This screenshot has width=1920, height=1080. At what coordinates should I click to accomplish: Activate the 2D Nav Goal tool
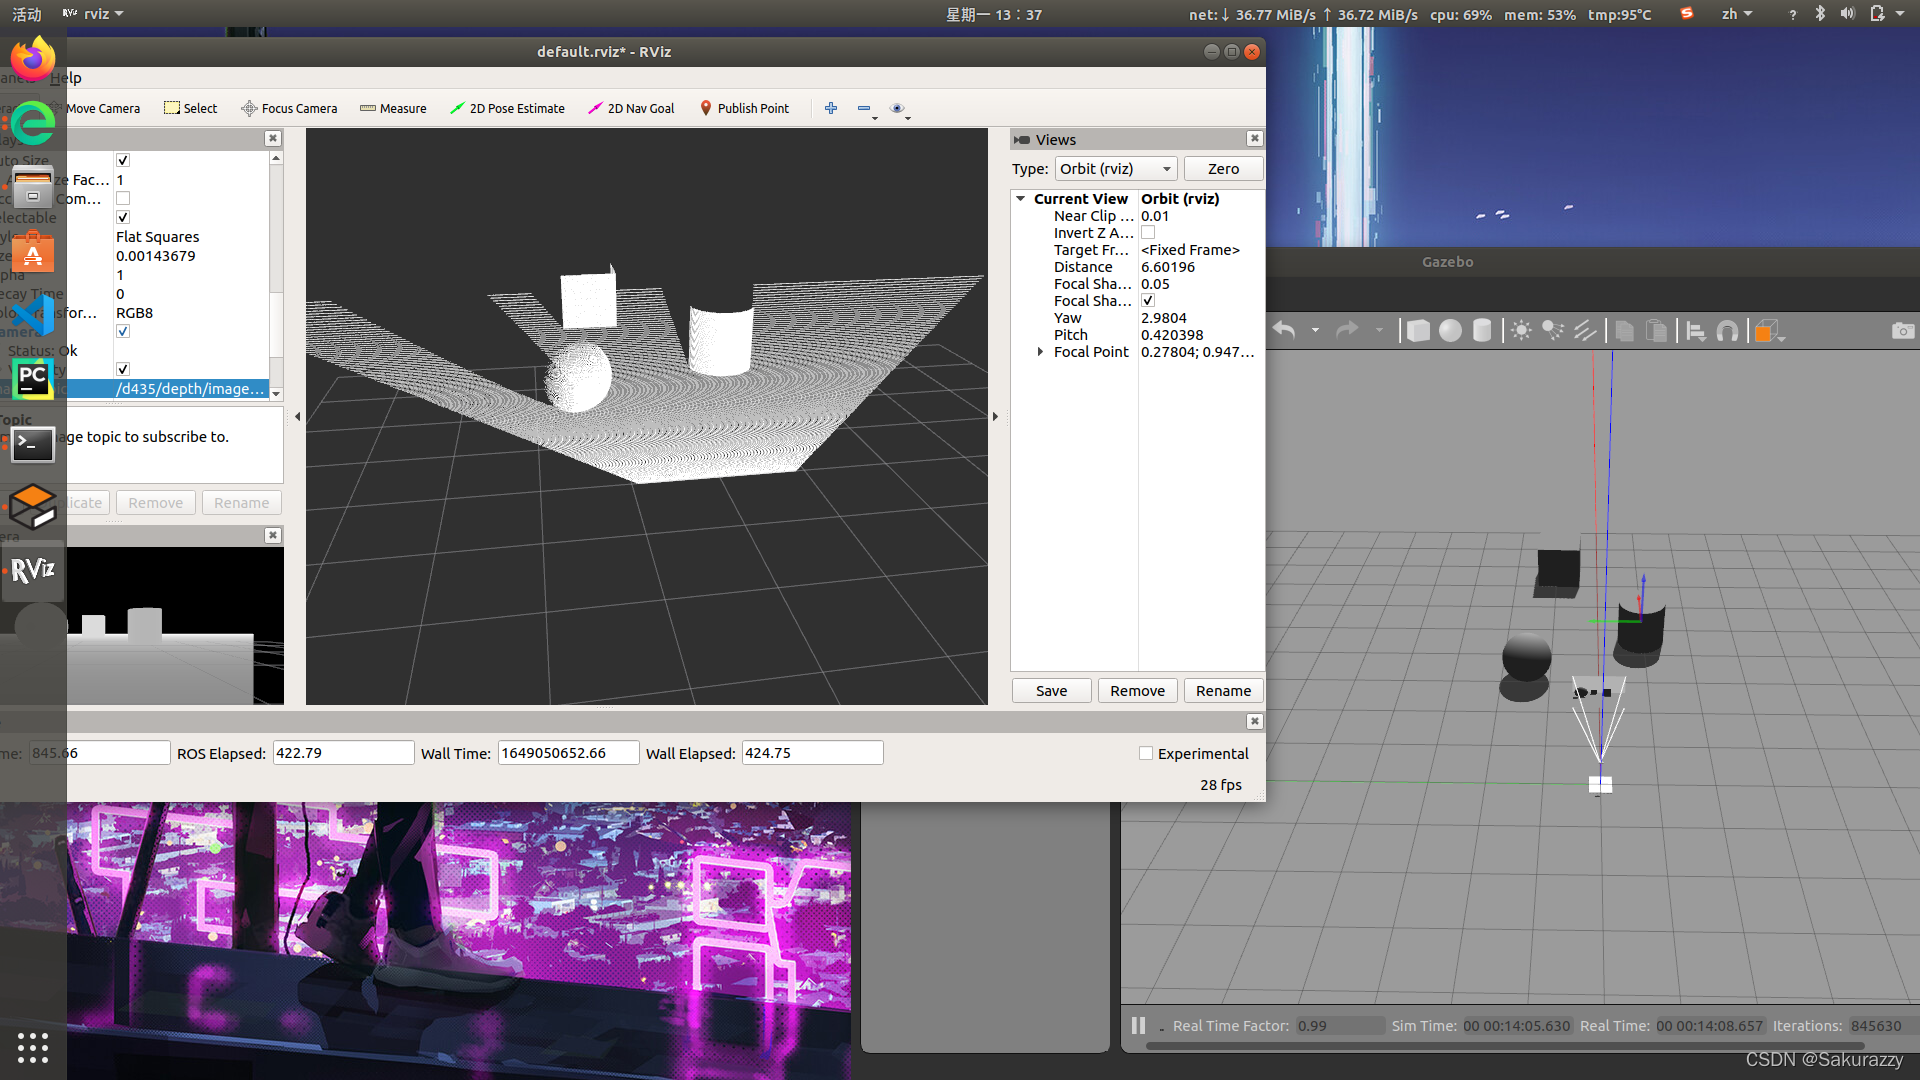[x=631, y=108]
